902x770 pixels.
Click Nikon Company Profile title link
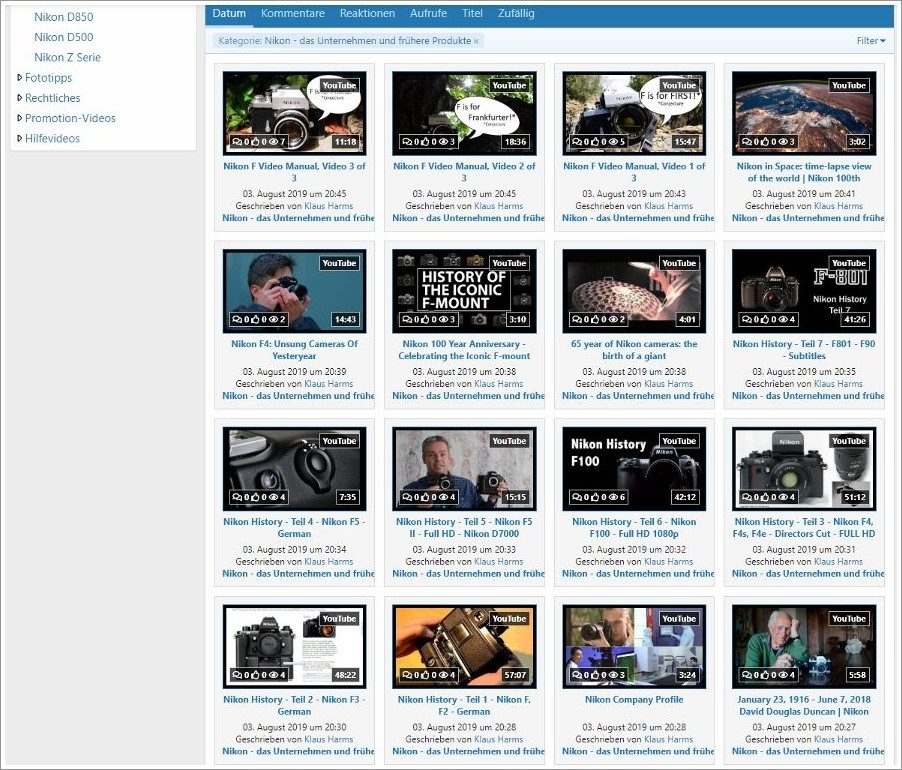point(634,699)
